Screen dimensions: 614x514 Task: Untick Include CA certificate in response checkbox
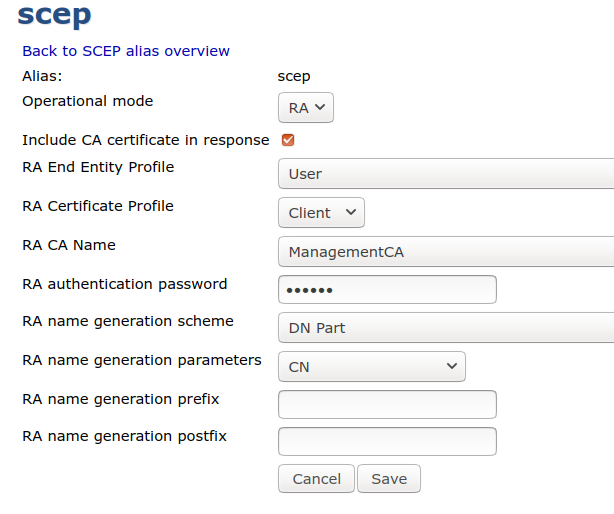pyautogui.click(x=288, y=140)
